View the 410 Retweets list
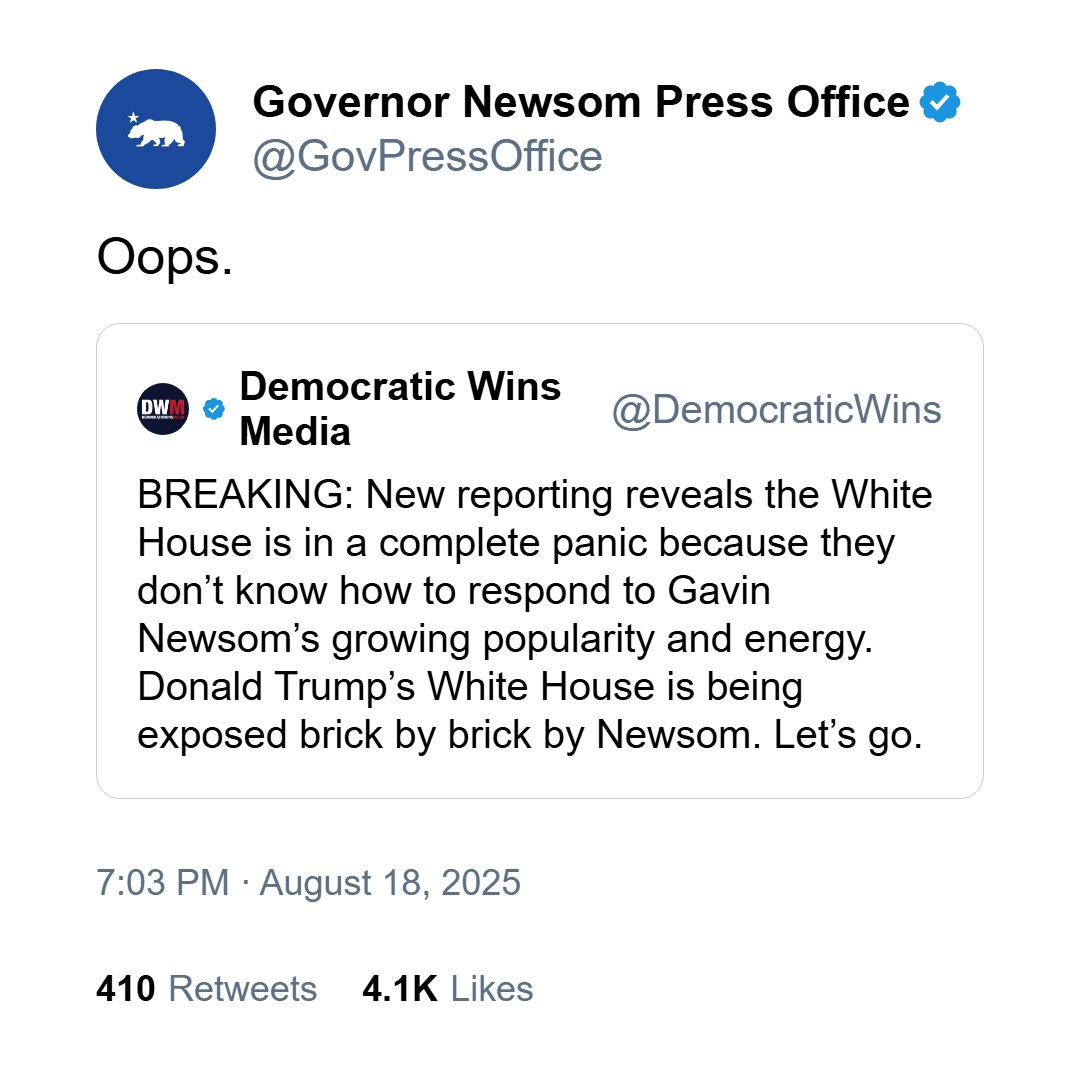Screen dimensions: 1080x1080 (x=207, y=988)
